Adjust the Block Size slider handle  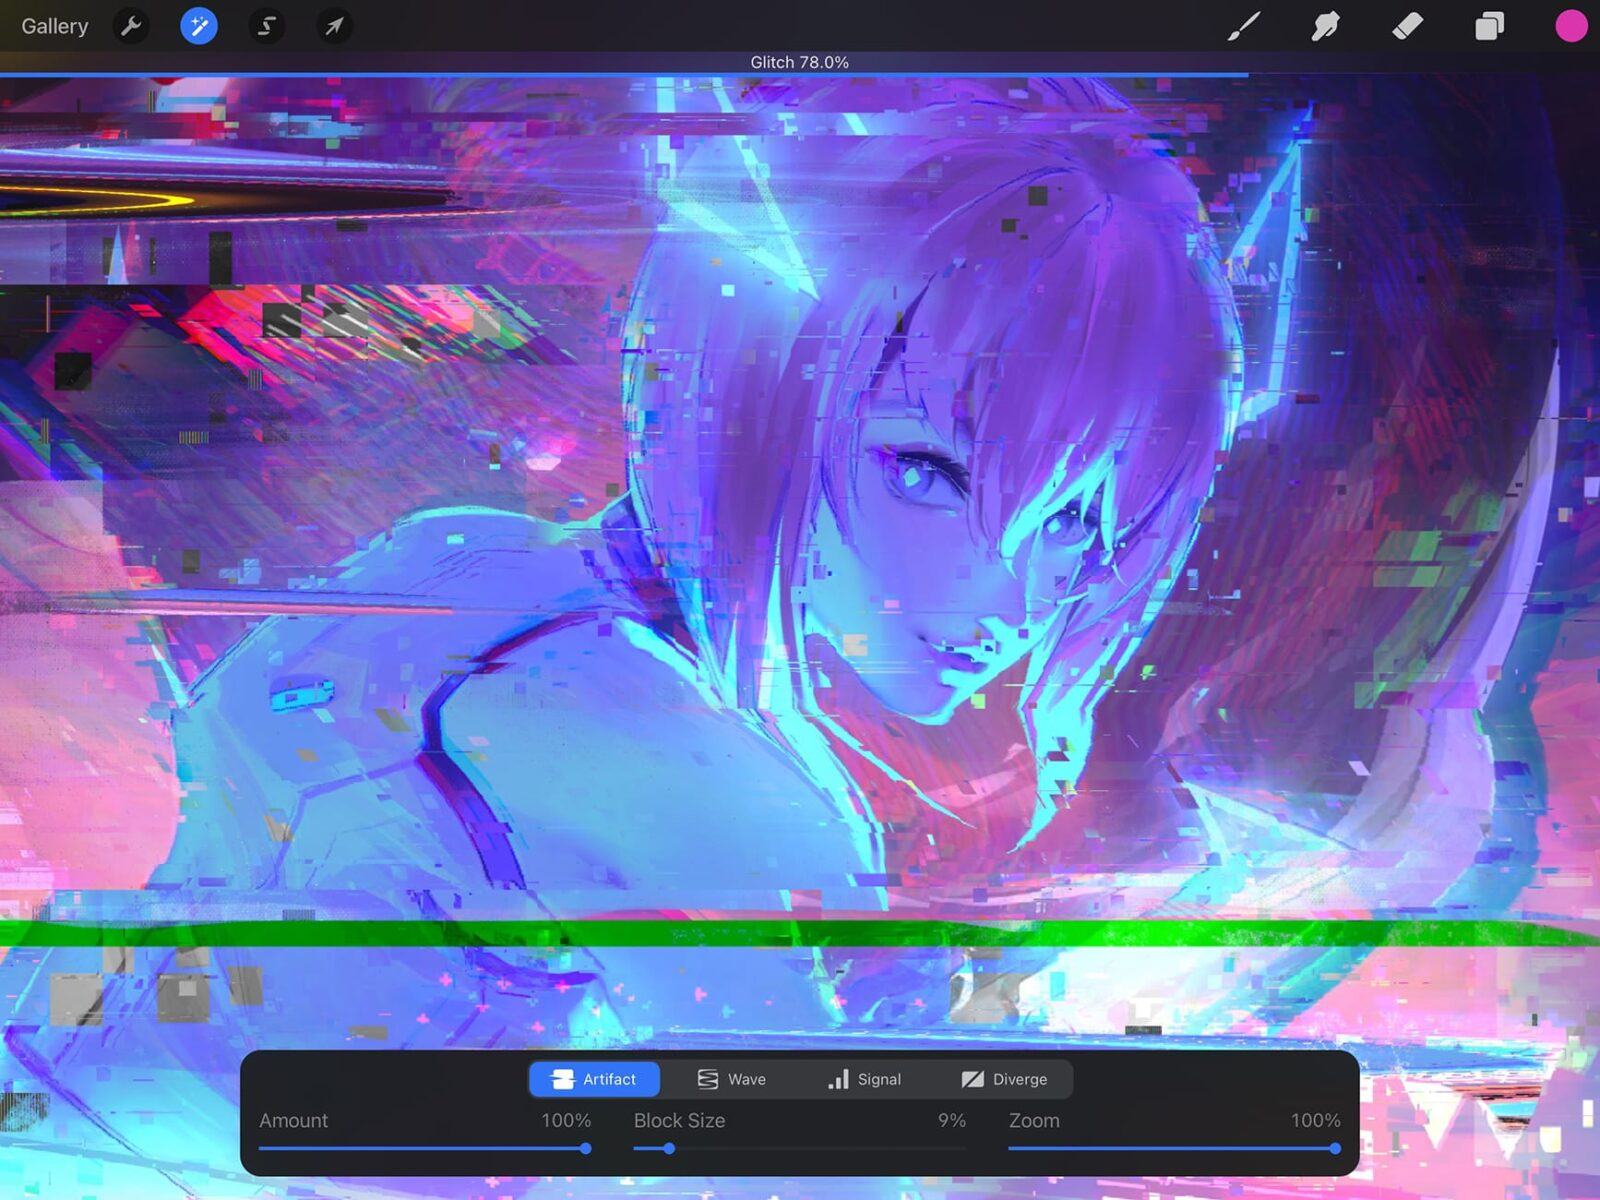point(668,1150)
